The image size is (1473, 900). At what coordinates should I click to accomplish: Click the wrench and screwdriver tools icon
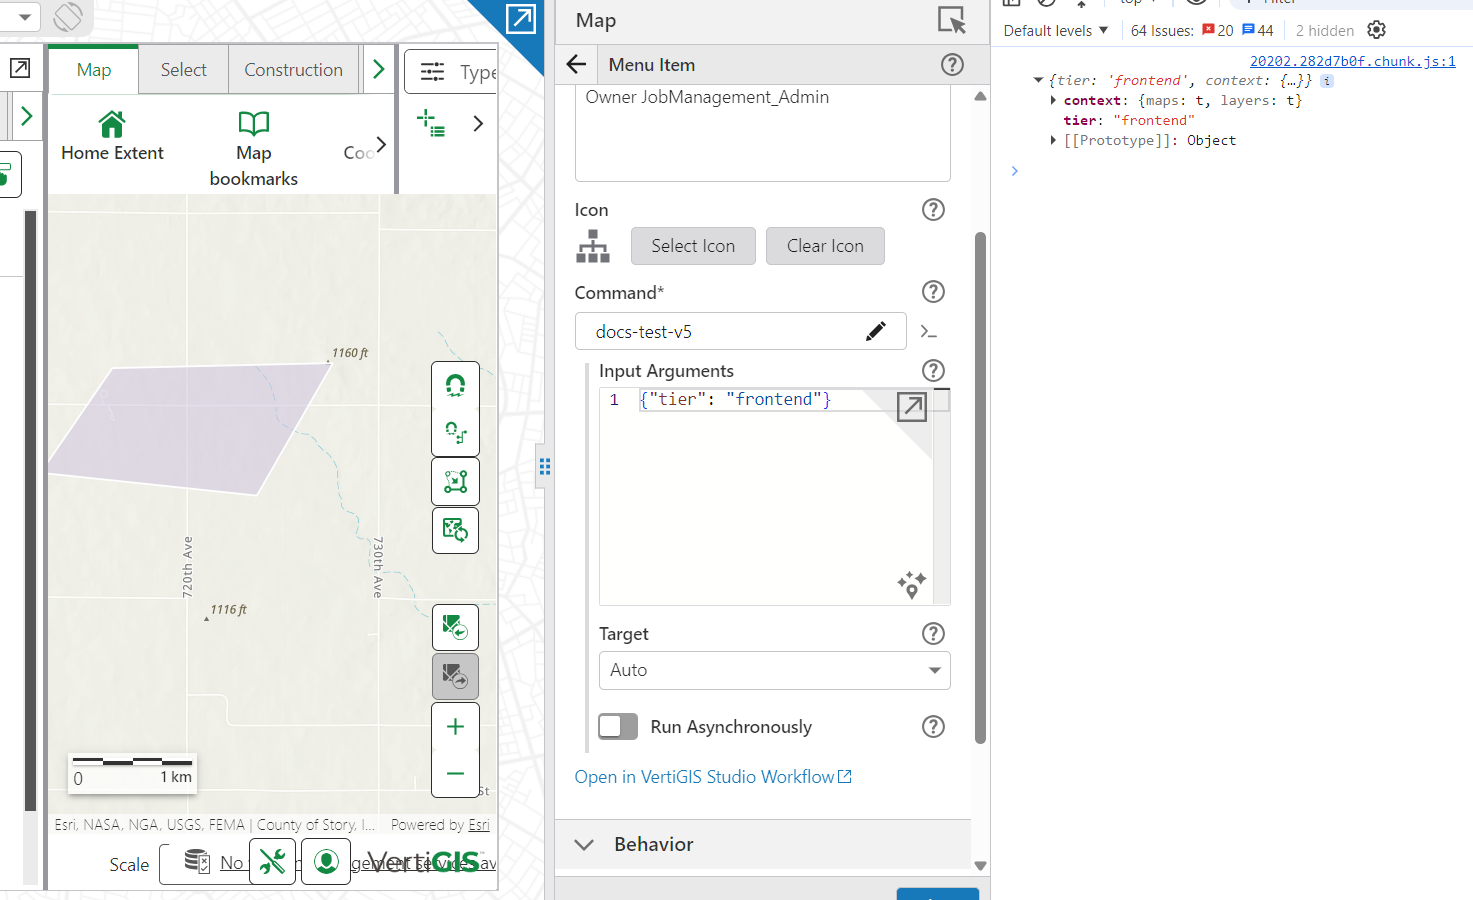click(x=273, y=861)
